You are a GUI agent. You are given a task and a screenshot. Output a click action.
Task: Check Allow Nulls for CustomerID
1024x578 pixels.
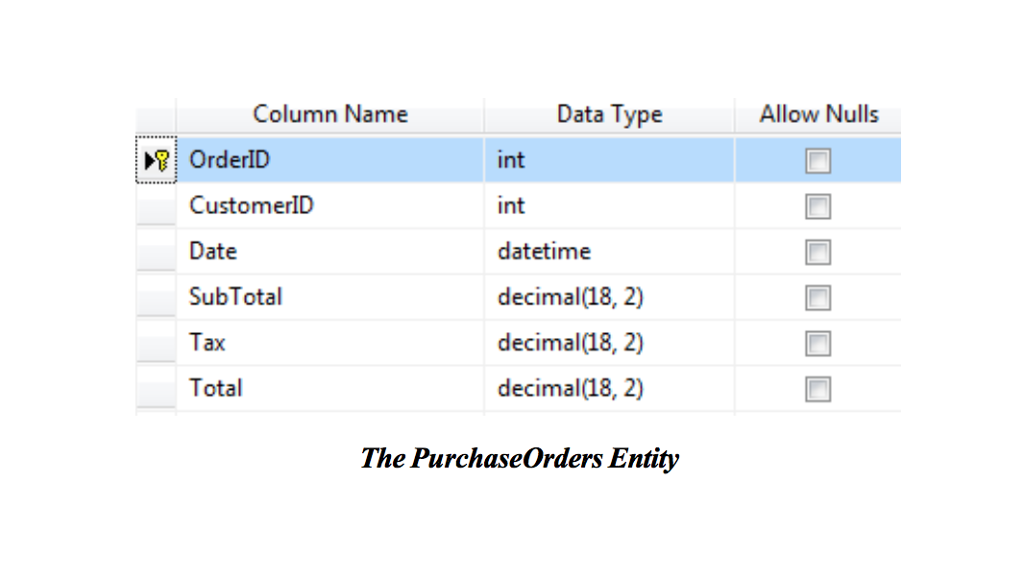(x=817, y=206)
